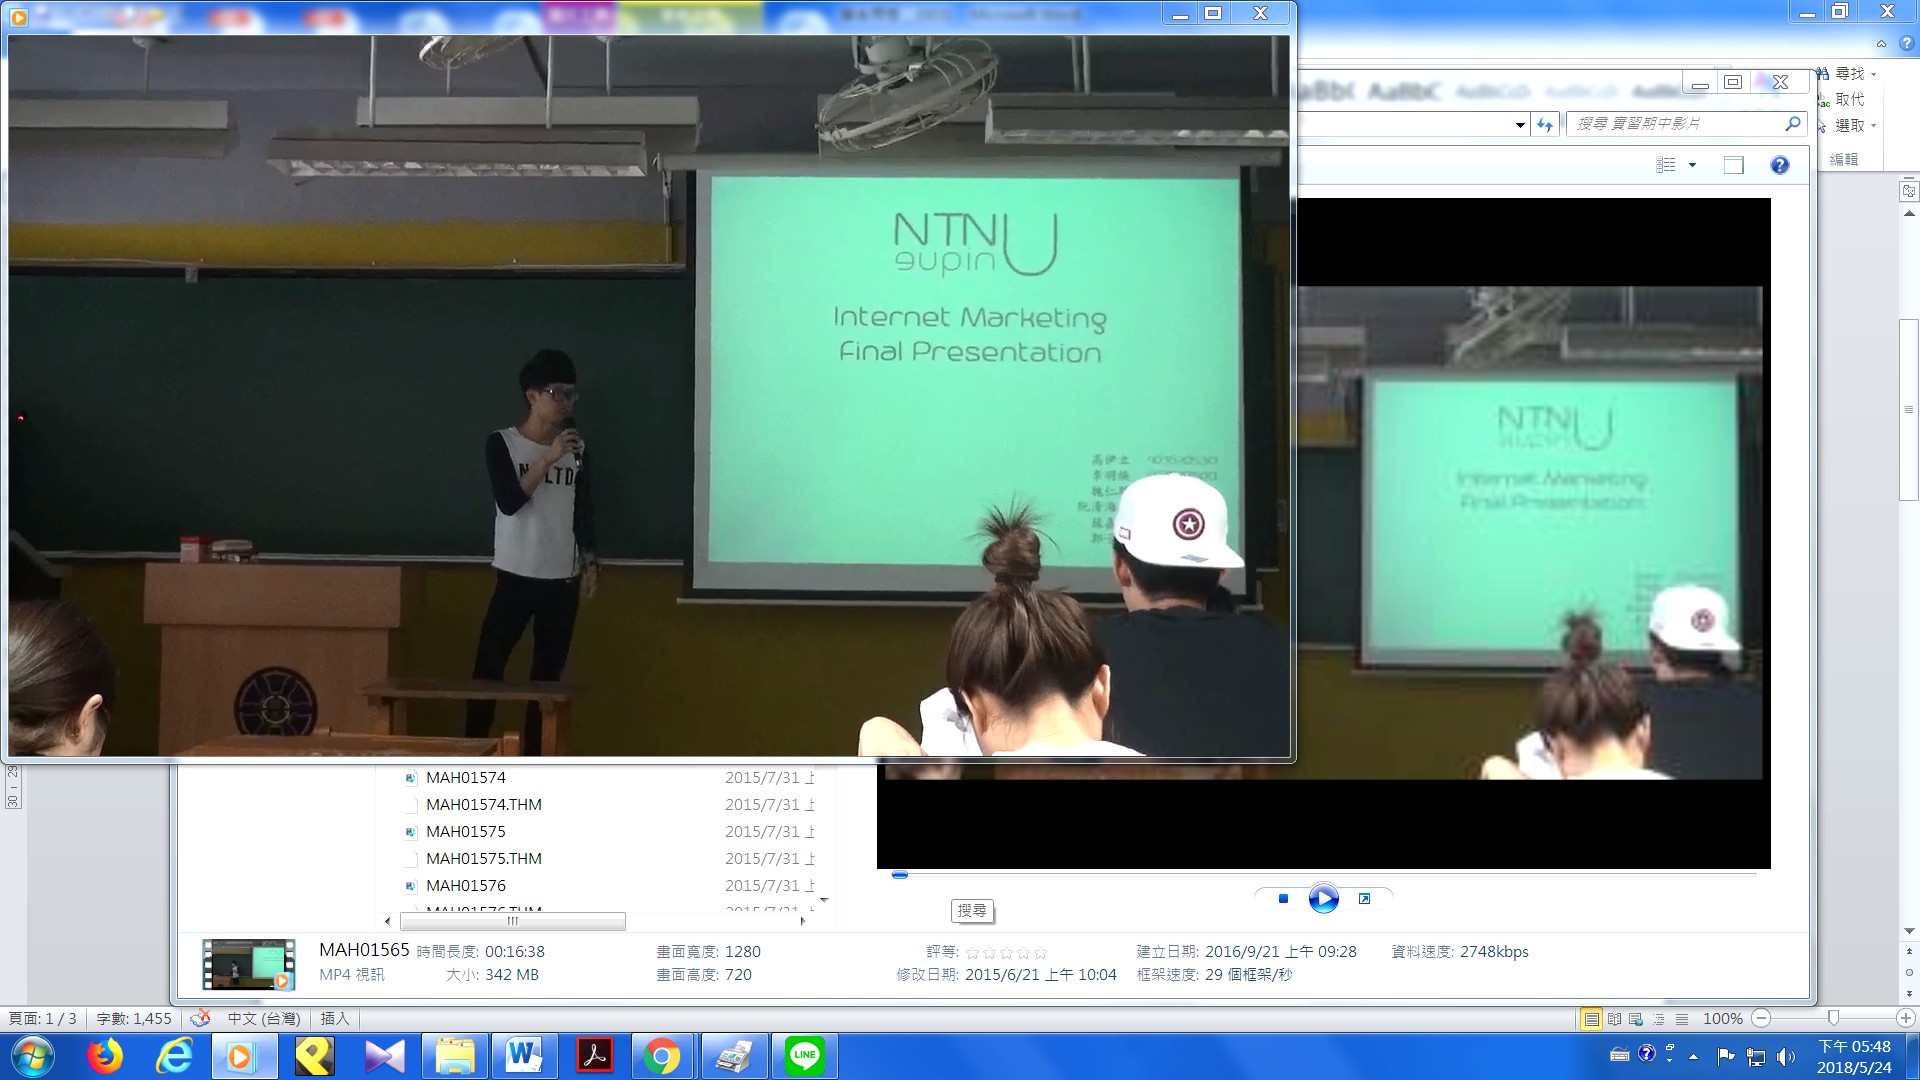The image size is (1920, 1080).
Task: Open Google Chrome from taskbar
Action: 662,1056
